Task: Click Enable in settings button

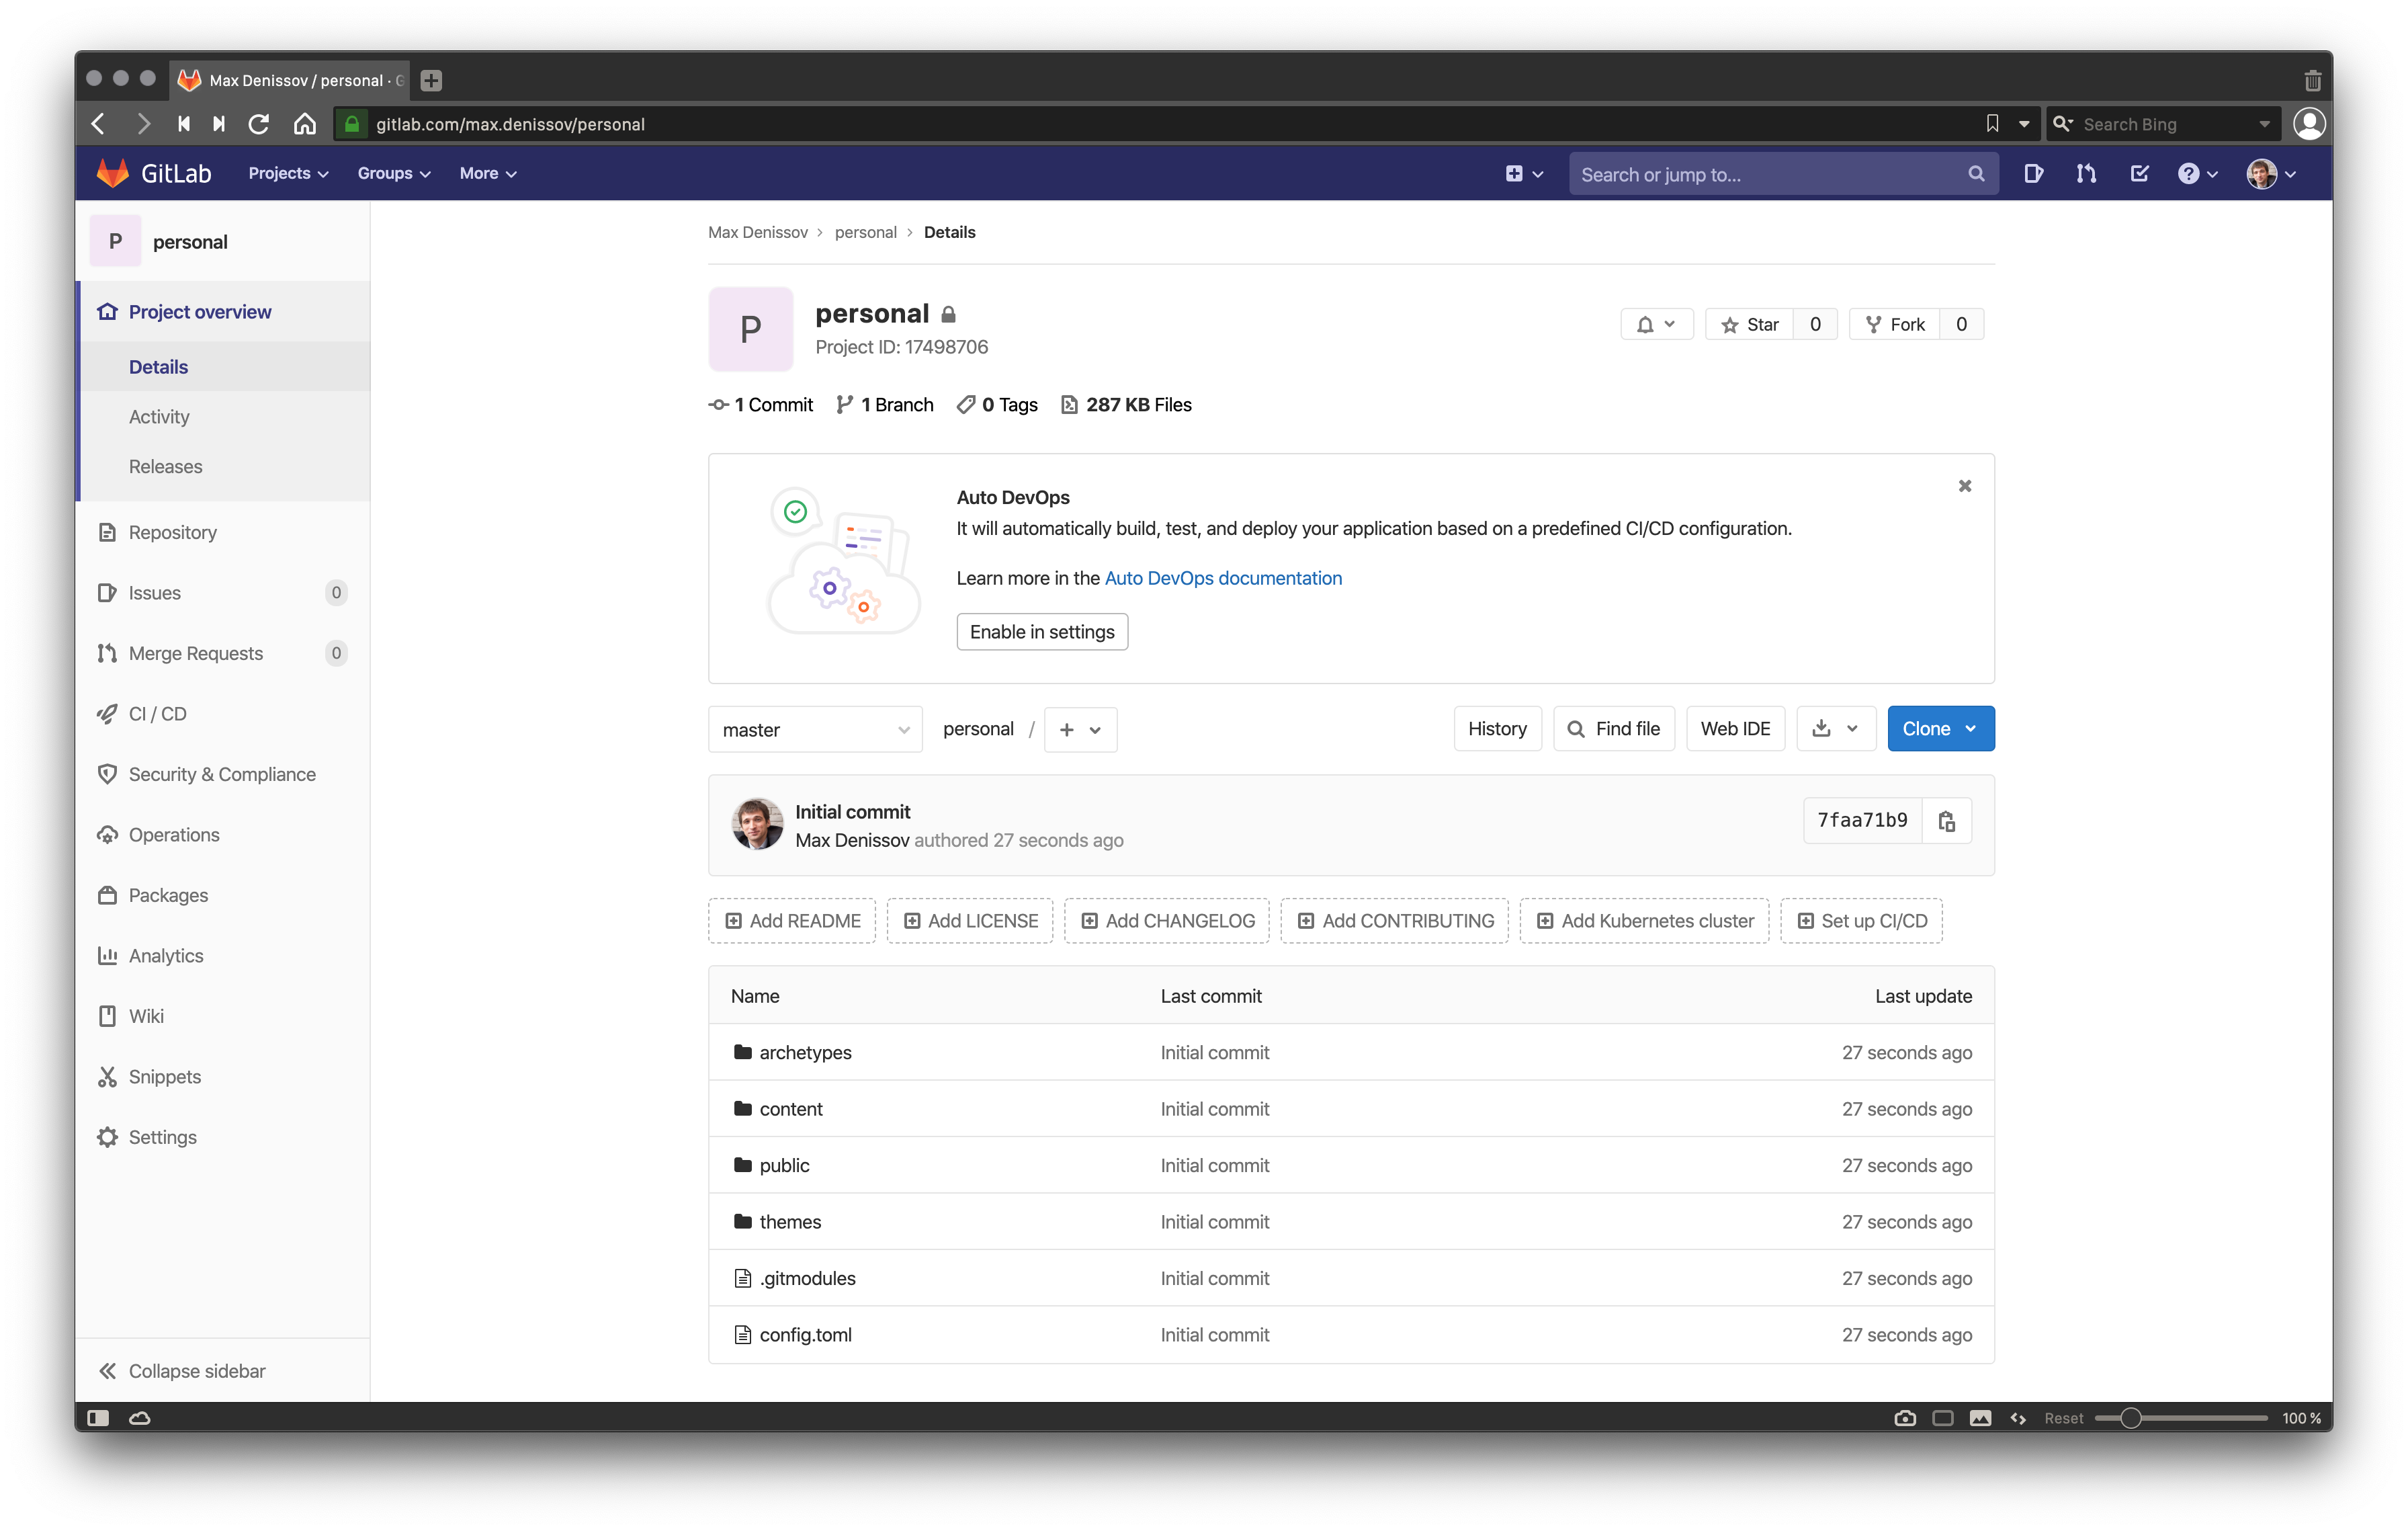Action: point(1042,631)
